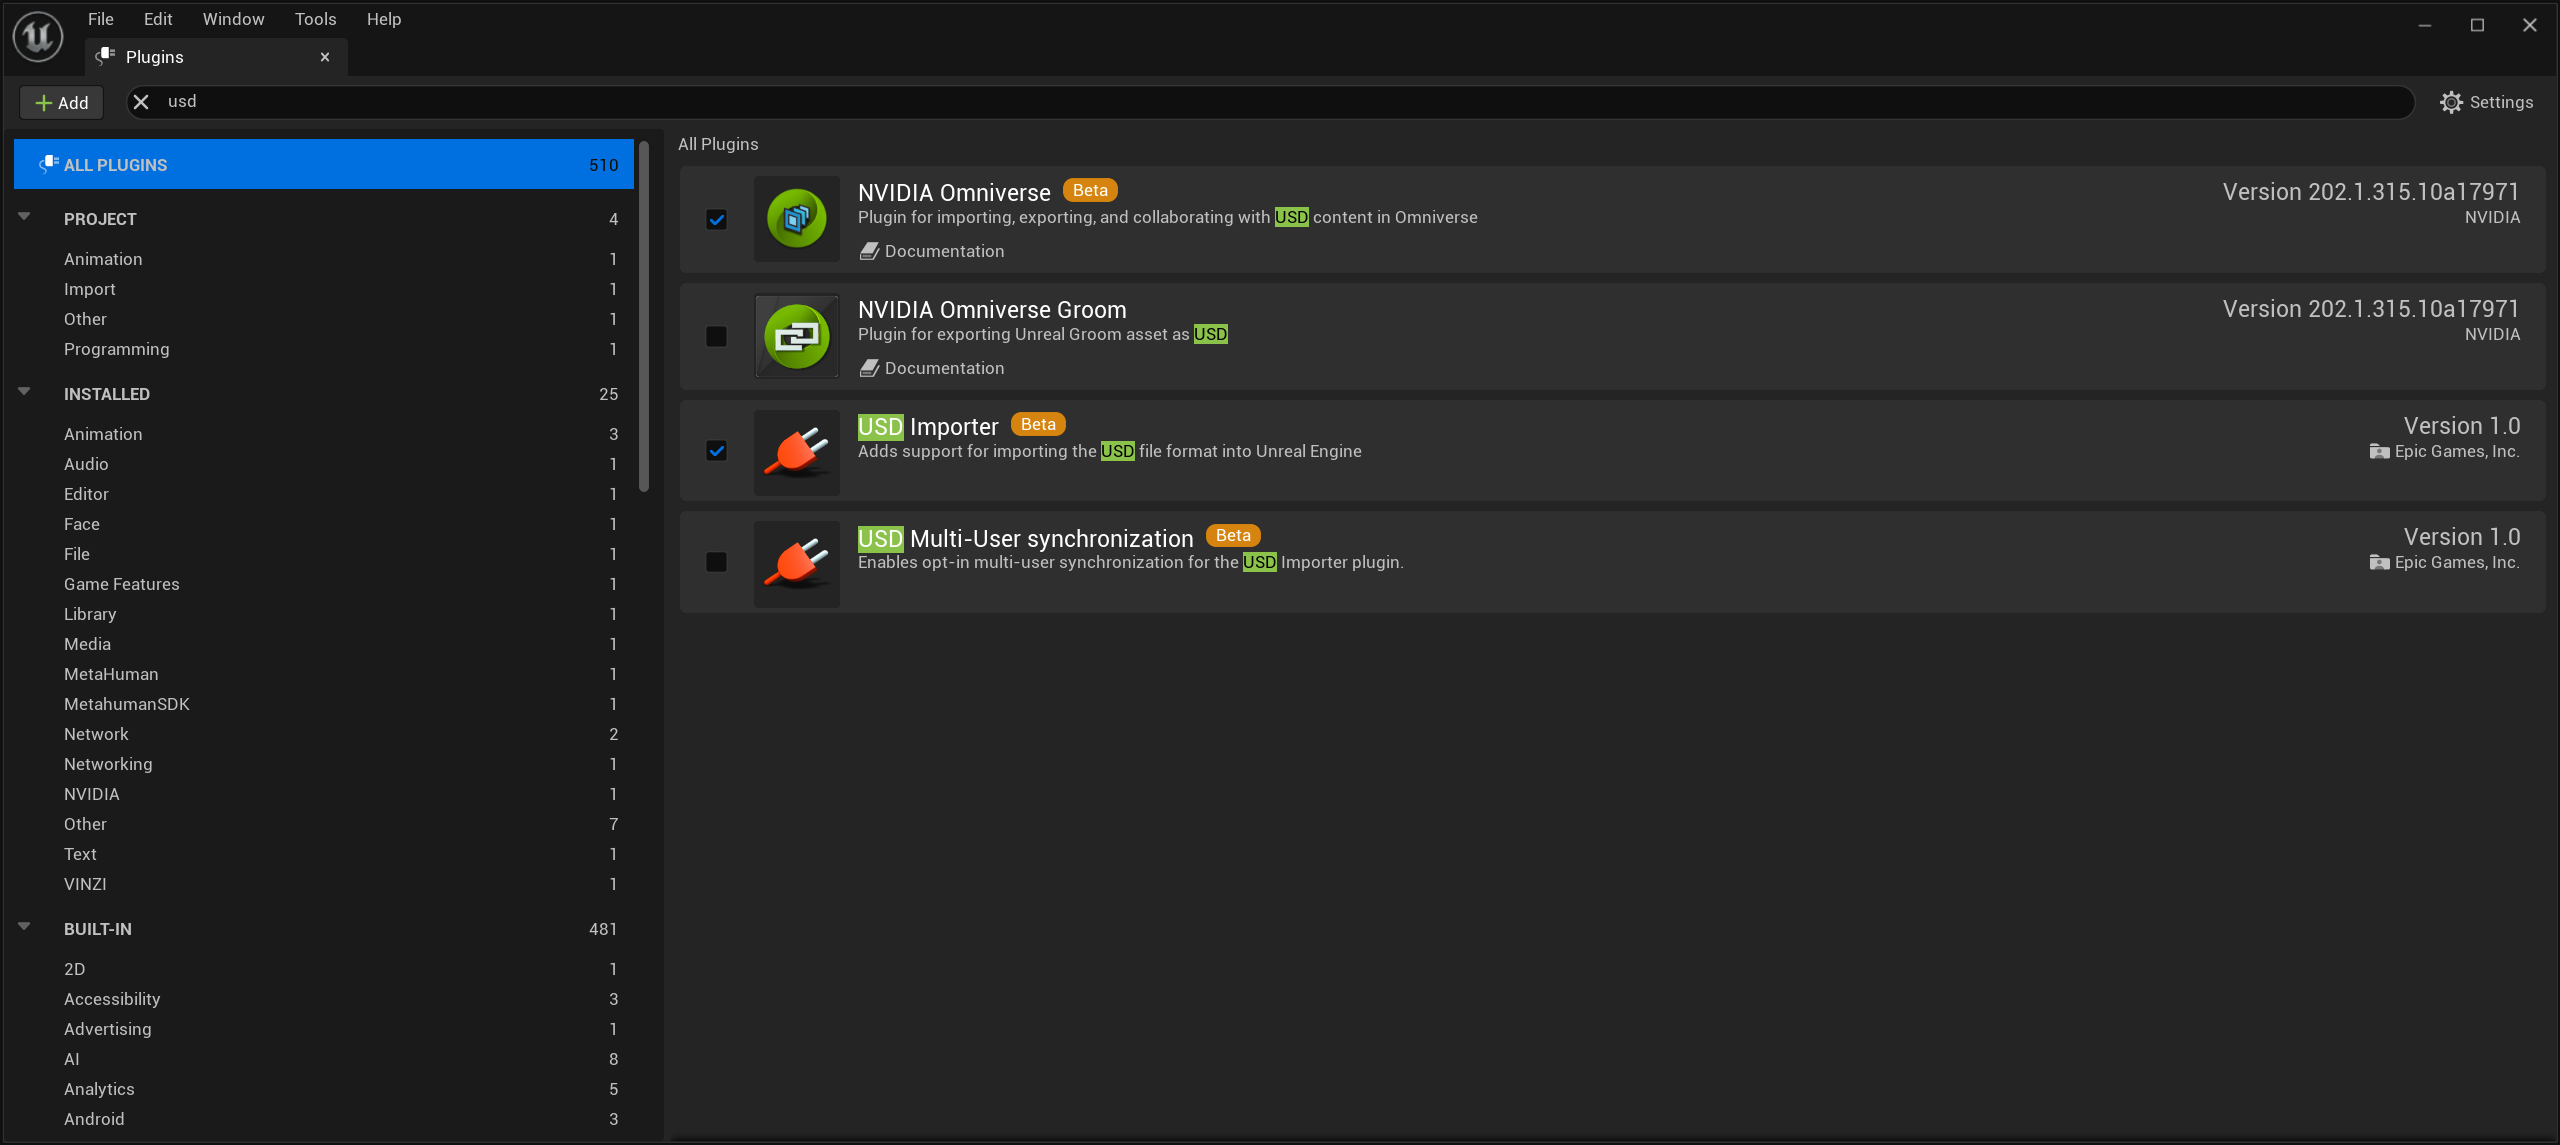The width and height of the screenshot is (2560, 1145).
Task: Disable the USD Importer plugin checkbox
Action: point(716,451)
